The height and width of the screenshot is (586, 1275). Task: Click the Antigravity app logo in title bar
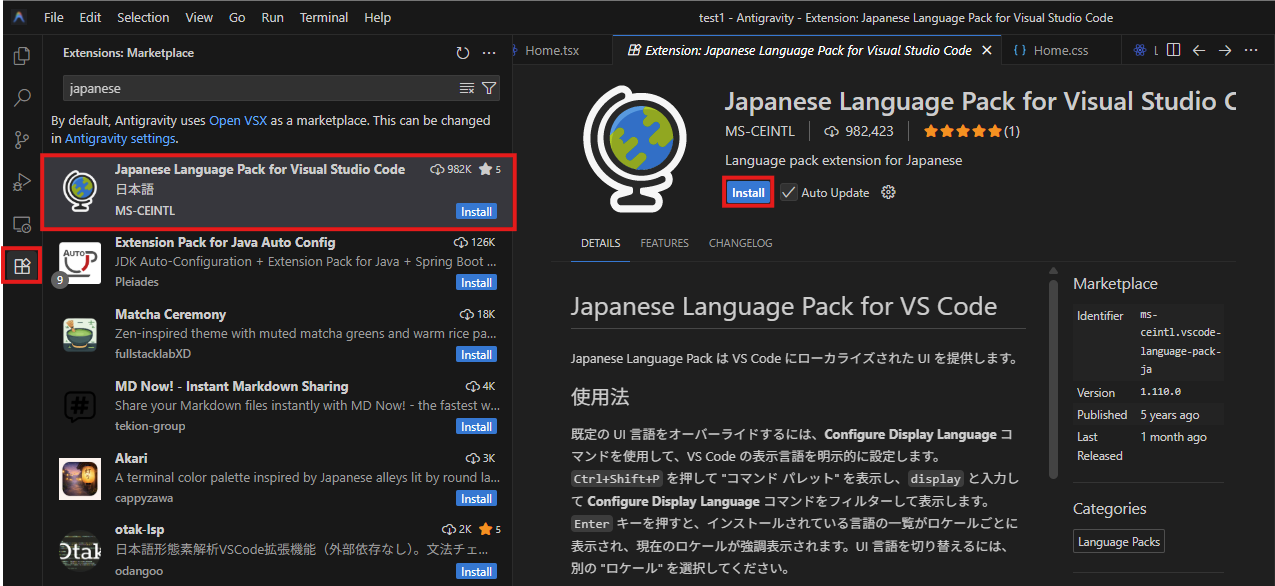(x=19, y=18)
